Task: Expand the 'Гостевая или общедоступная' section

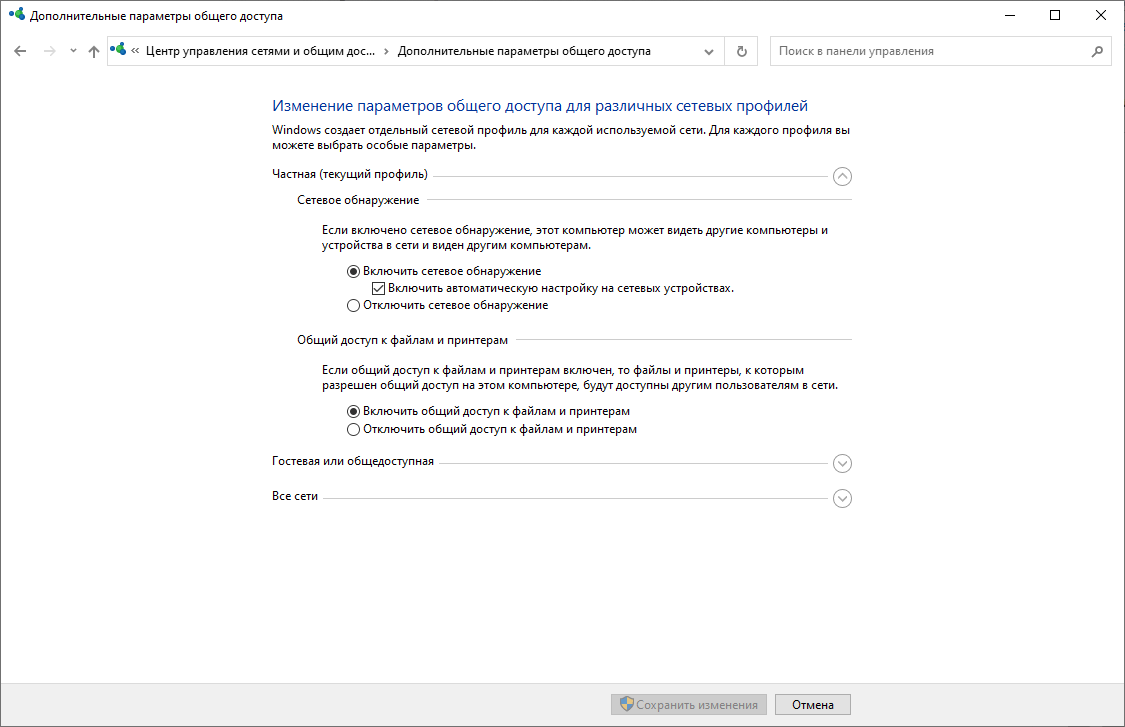Action: 842,463
